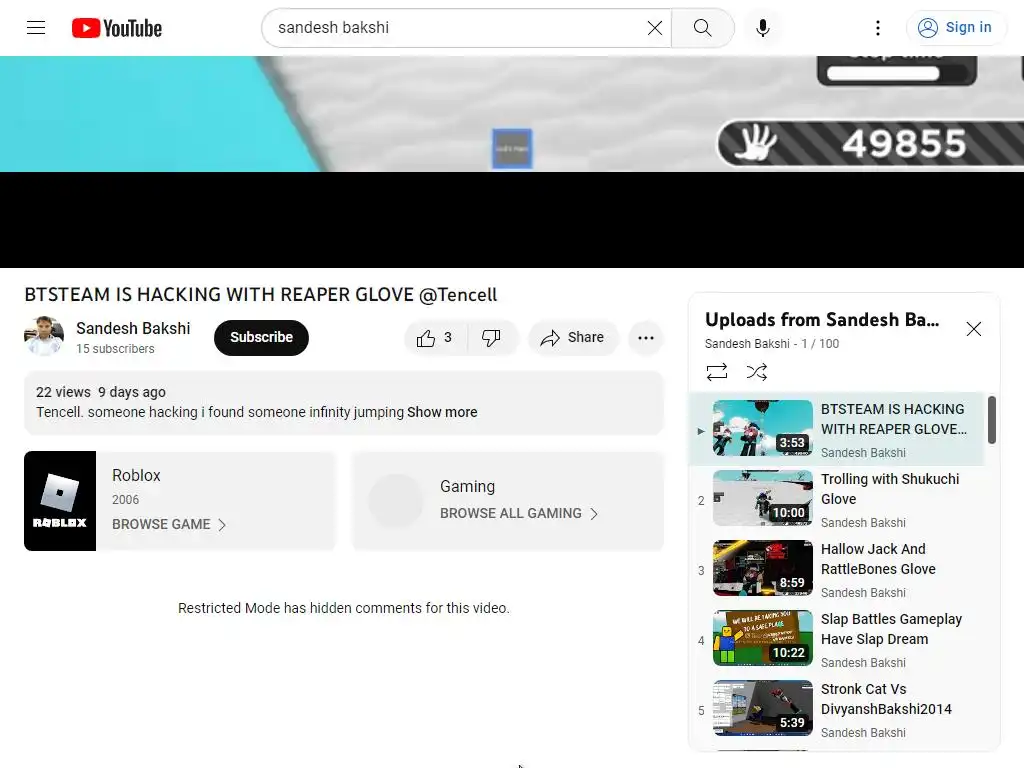Subscribe to Sandesh Bakshi channel
This screenshot has width=1024, height=768.
click(x=261, y=337)
